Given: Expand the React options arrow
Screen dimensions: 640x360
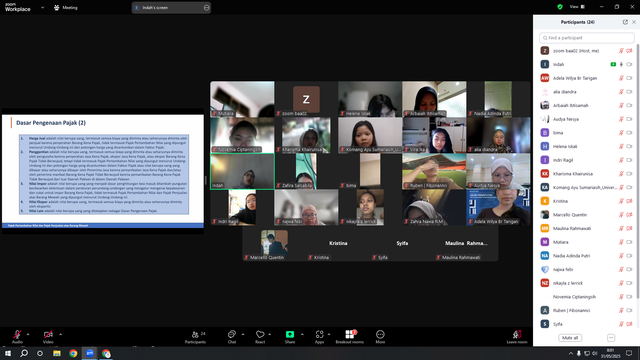Looking at the screenshot, I should (x=269, y=334).
